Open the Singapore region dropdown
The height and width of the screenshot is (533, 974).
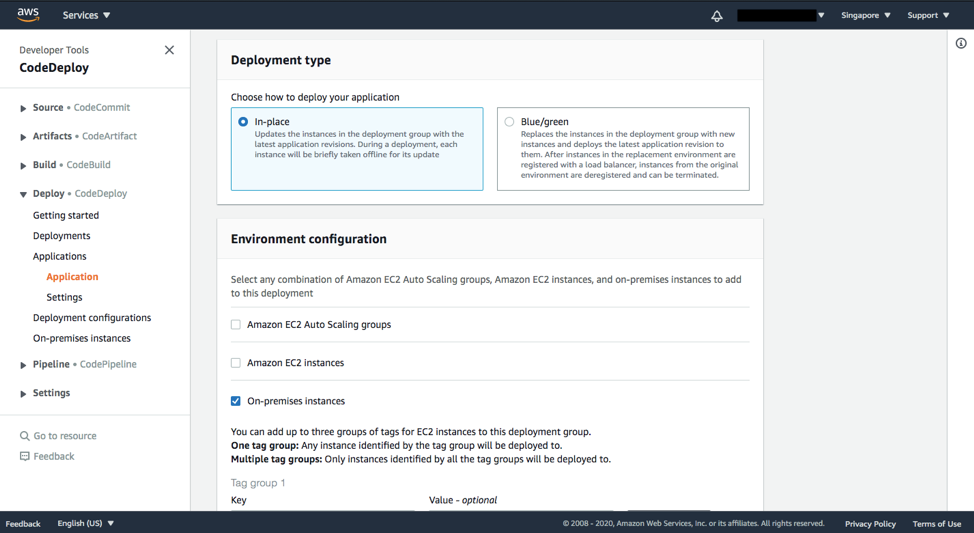pos(866,15)
